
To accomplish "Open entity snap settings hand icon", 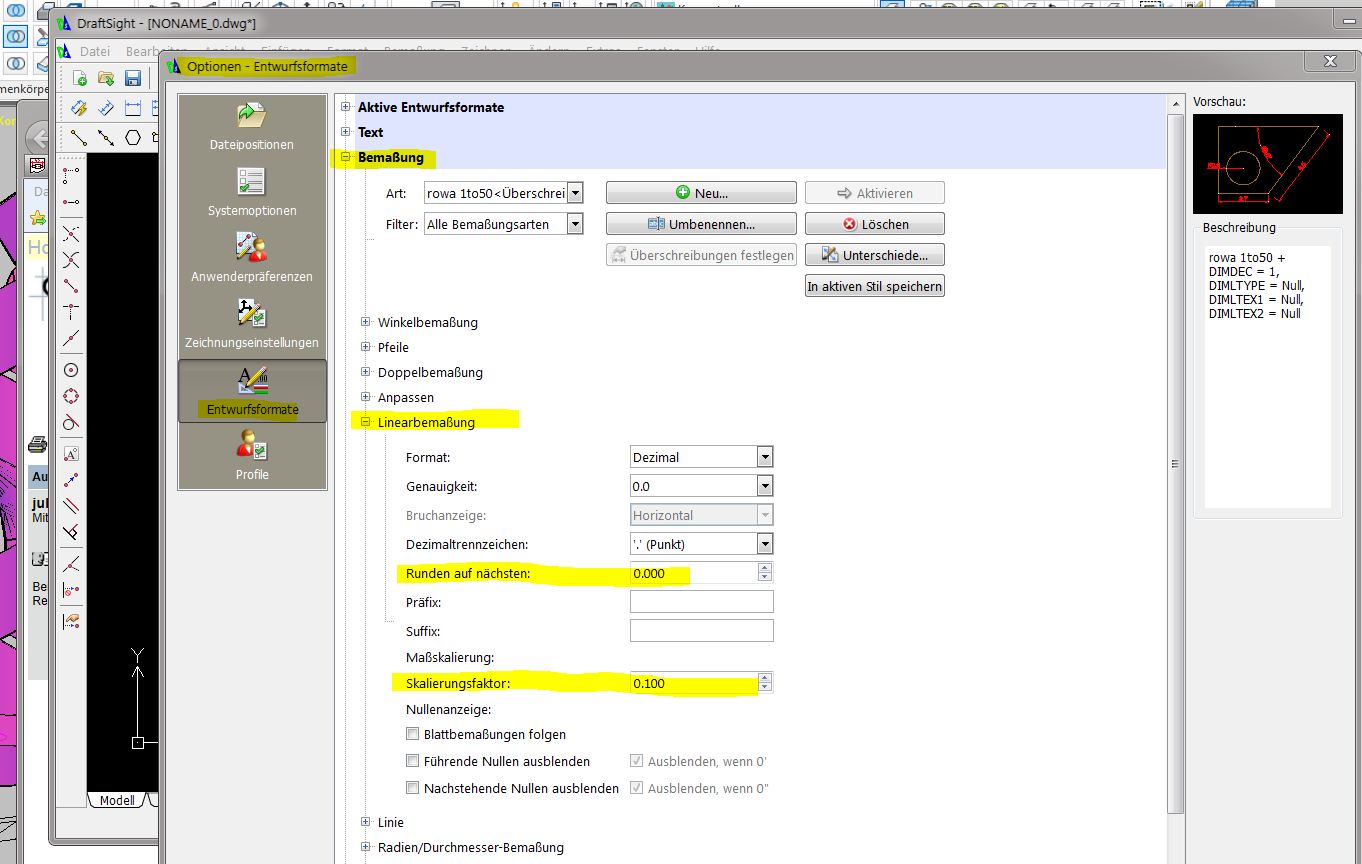I will coord(71,622).
